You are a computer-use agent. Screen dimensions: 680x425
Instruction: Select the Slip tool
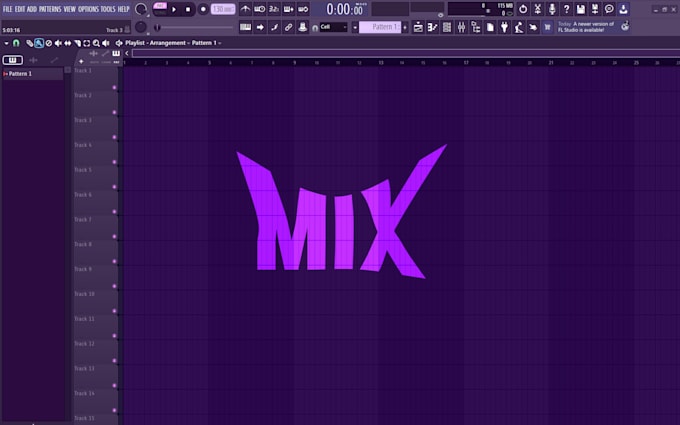tap(68, 43)
